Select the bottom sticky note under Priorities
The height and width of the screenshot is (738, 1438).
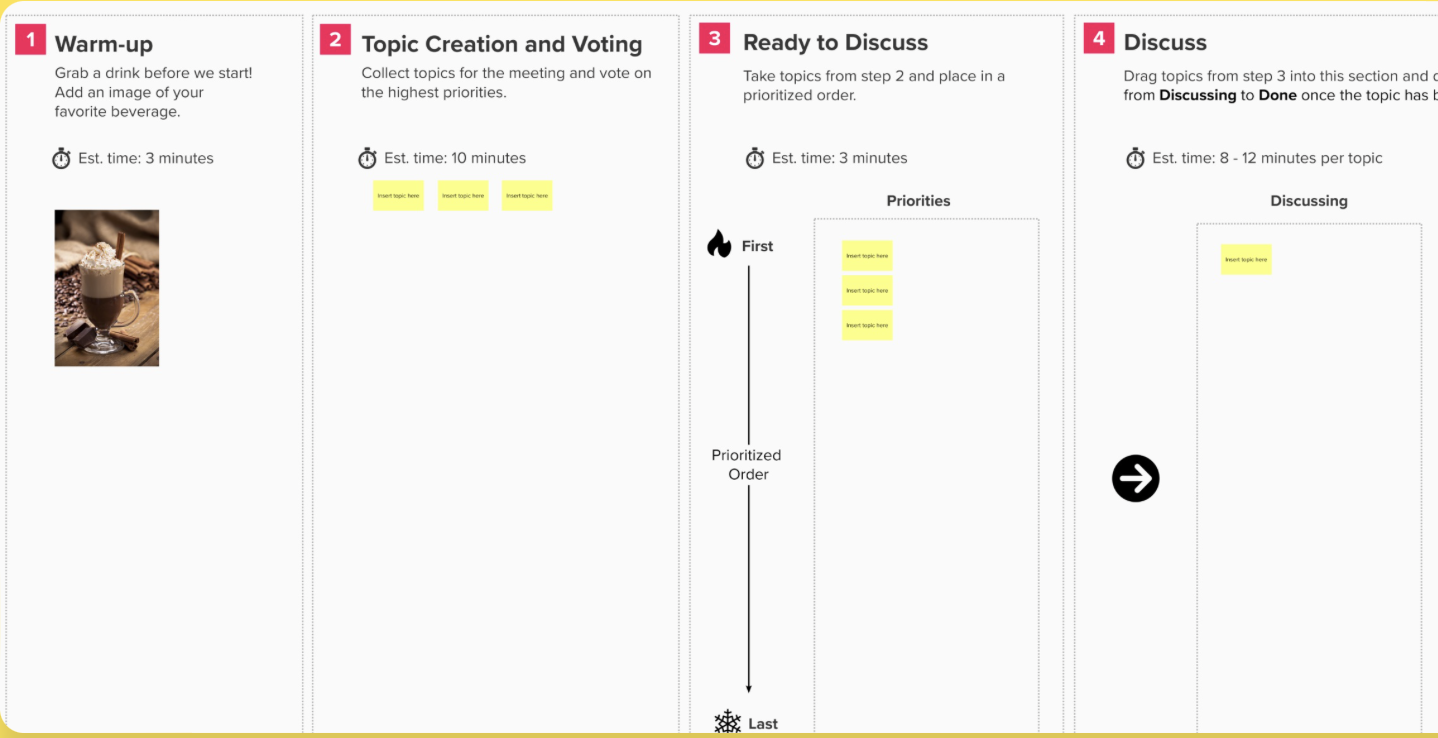[867, 325]
